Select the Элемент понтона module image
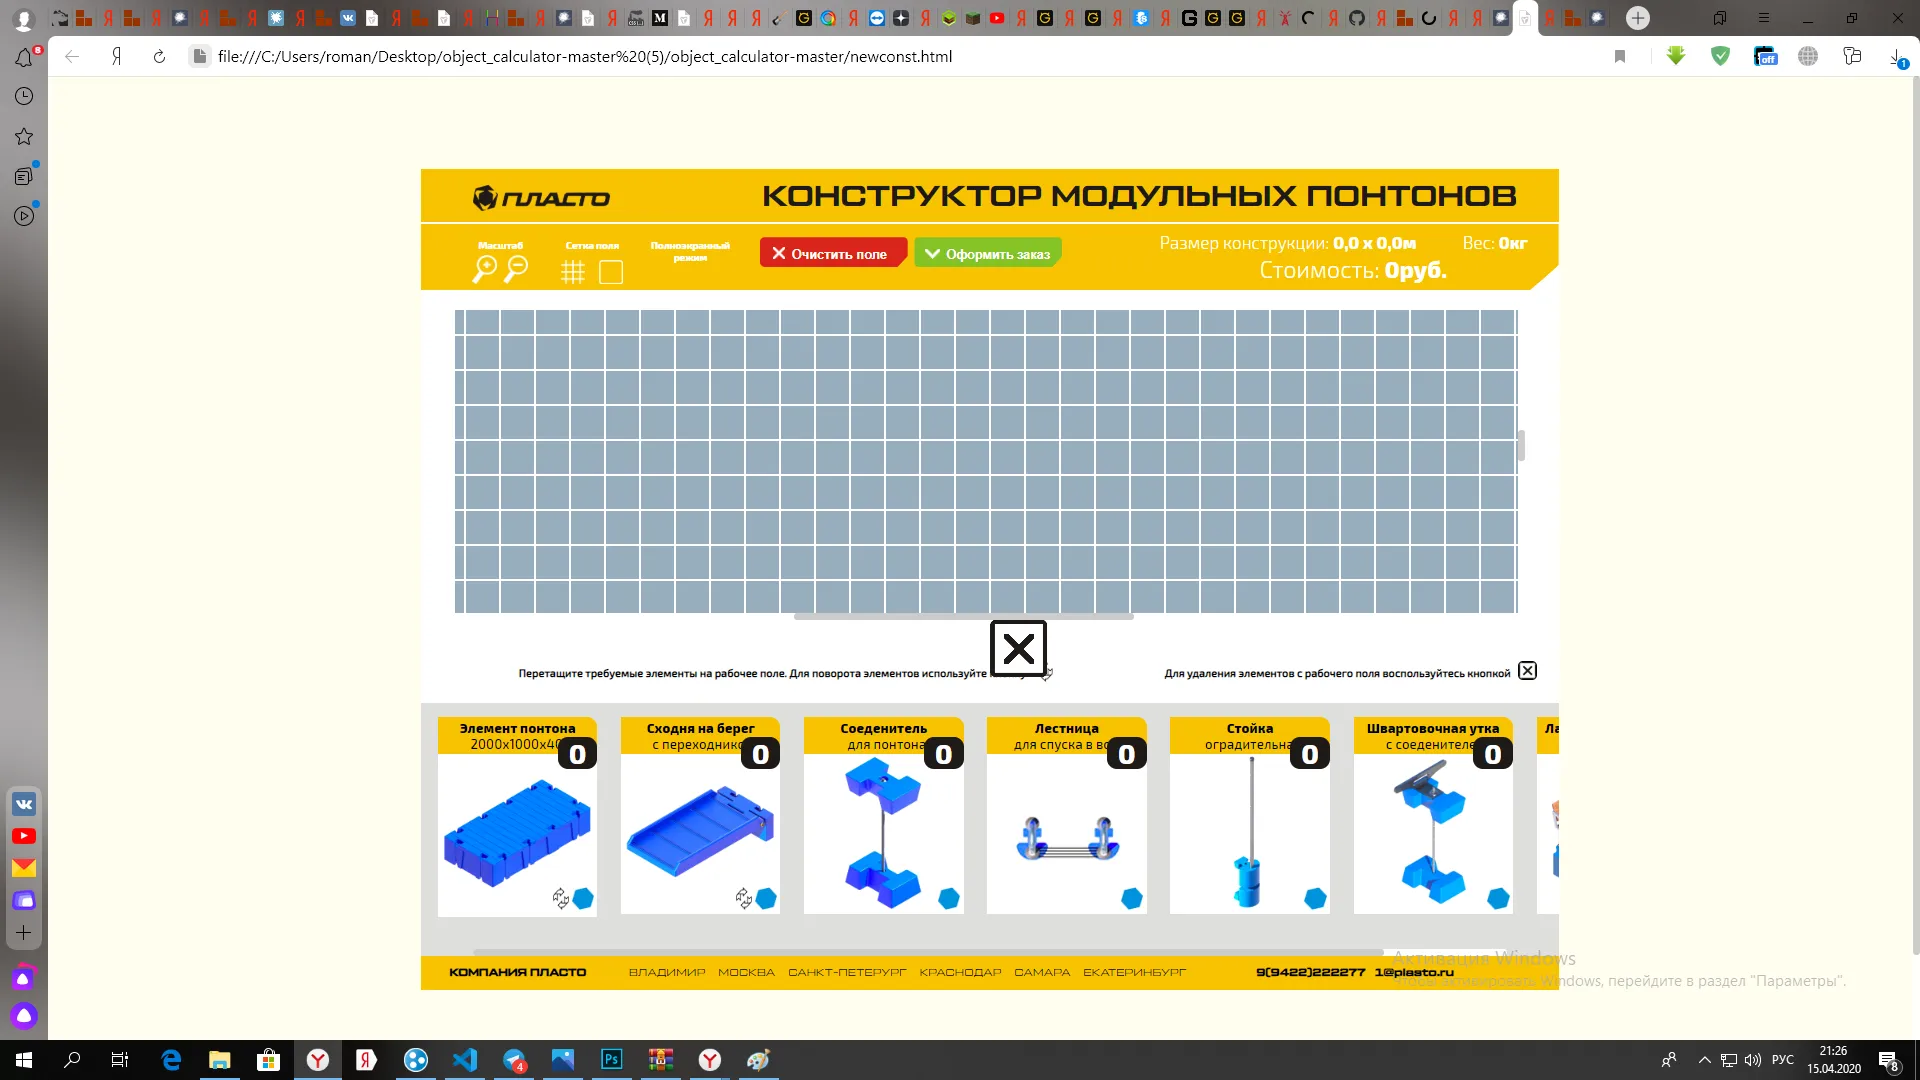The image size is (1920, 1080). point(517,835)
